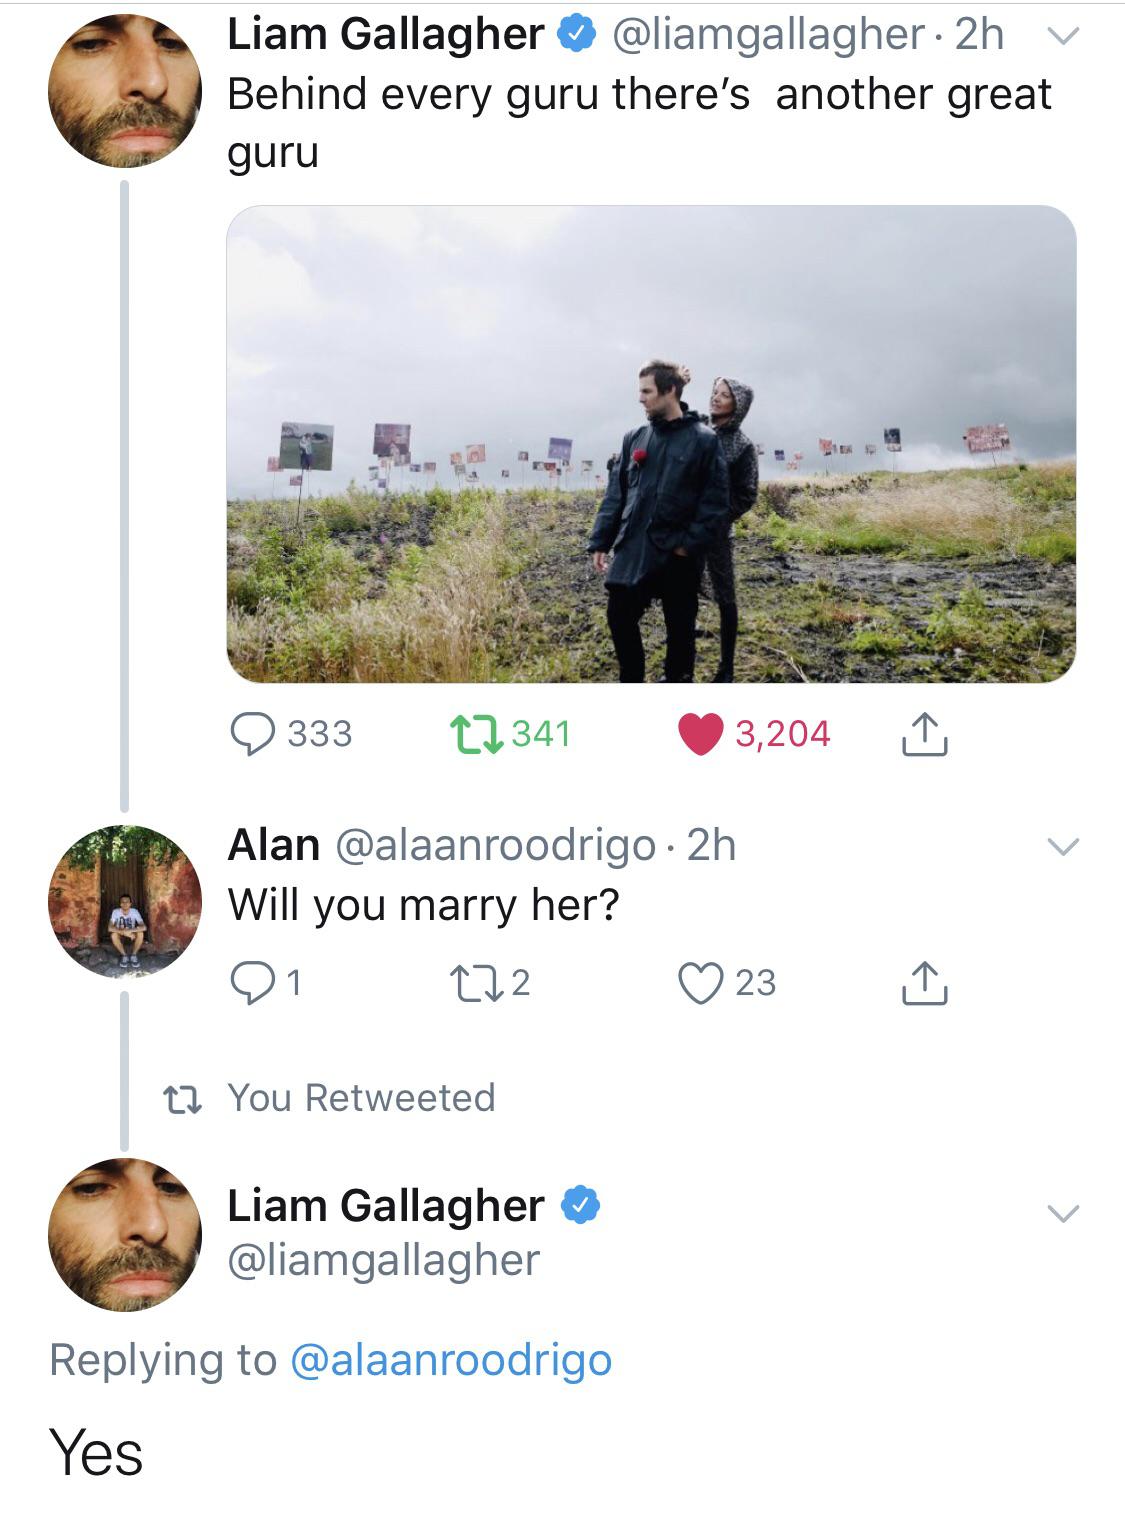Tap Liam Gallagher's avatar on top tweet

(x=125, y=90)
